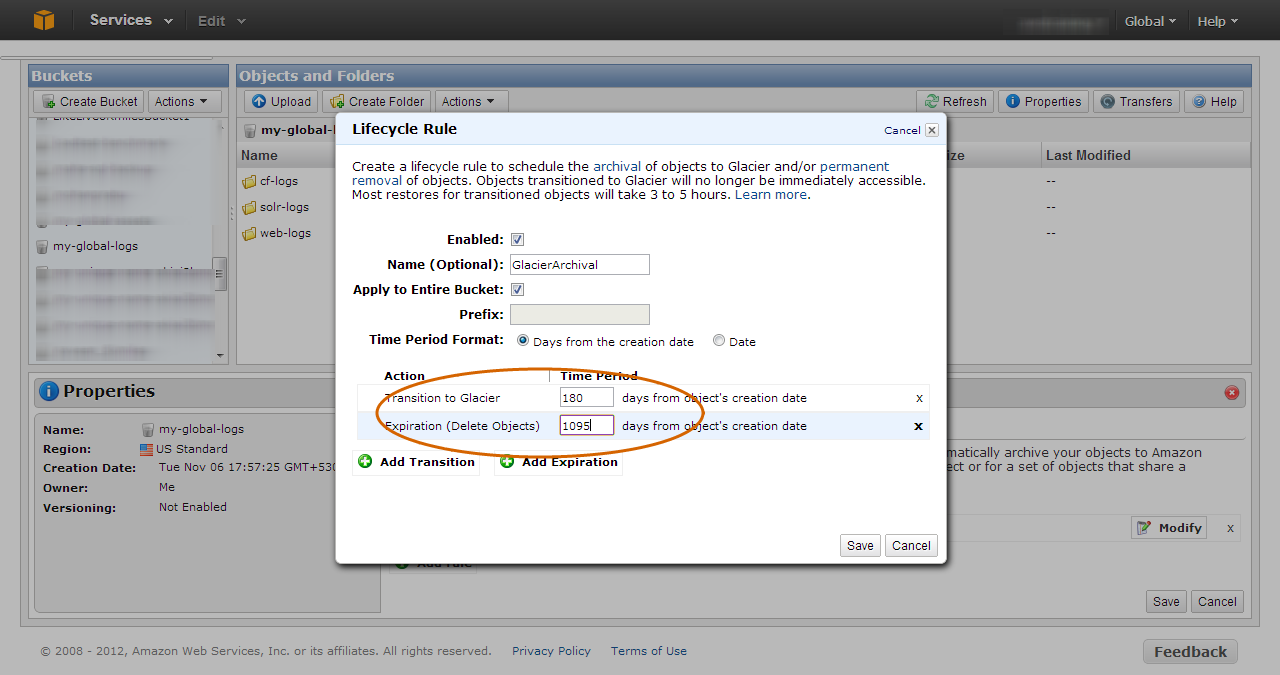
Task: Select my-global-logs bucket in list
Action: (x=95, y=246)
